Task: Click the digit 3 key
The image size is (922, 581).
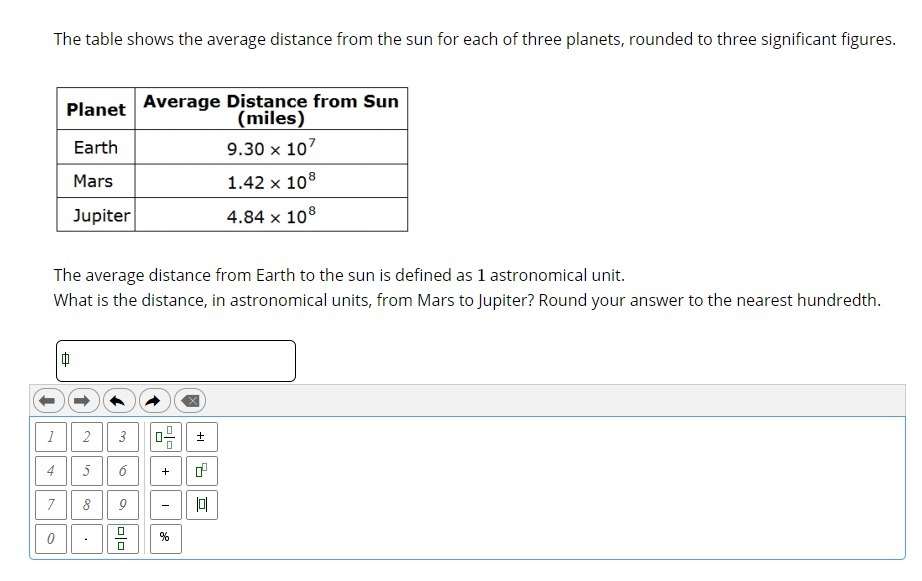Action: point(122,437)
